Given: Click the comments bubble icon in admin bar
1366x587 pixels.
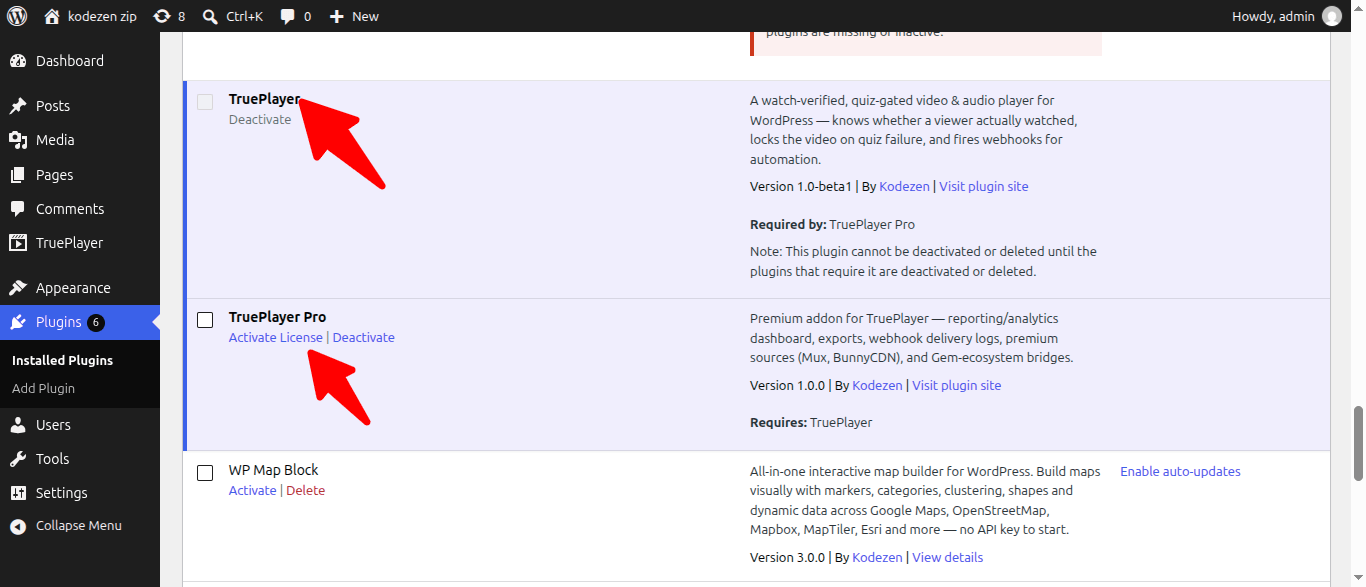Looking at the screenshot, I should pyautogui.click(x=288, y=16).
